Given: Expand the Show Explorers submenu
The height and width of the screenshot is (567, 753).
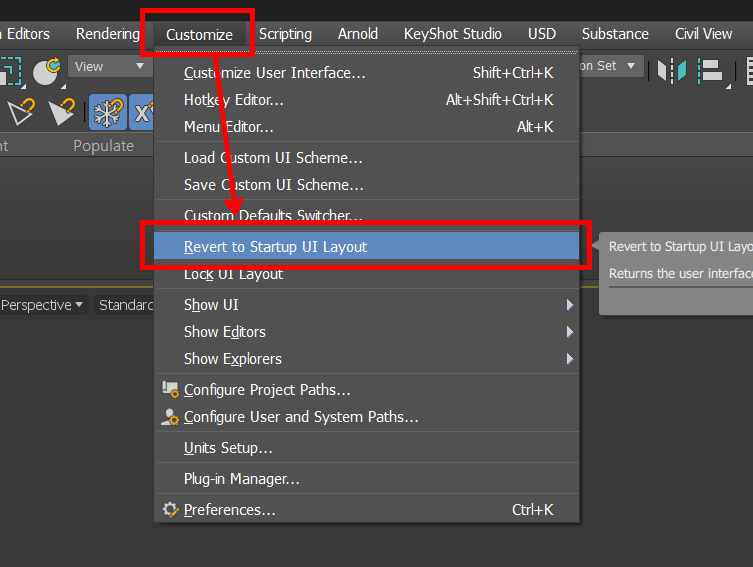Looking at the screenshot, I should 367,359.
